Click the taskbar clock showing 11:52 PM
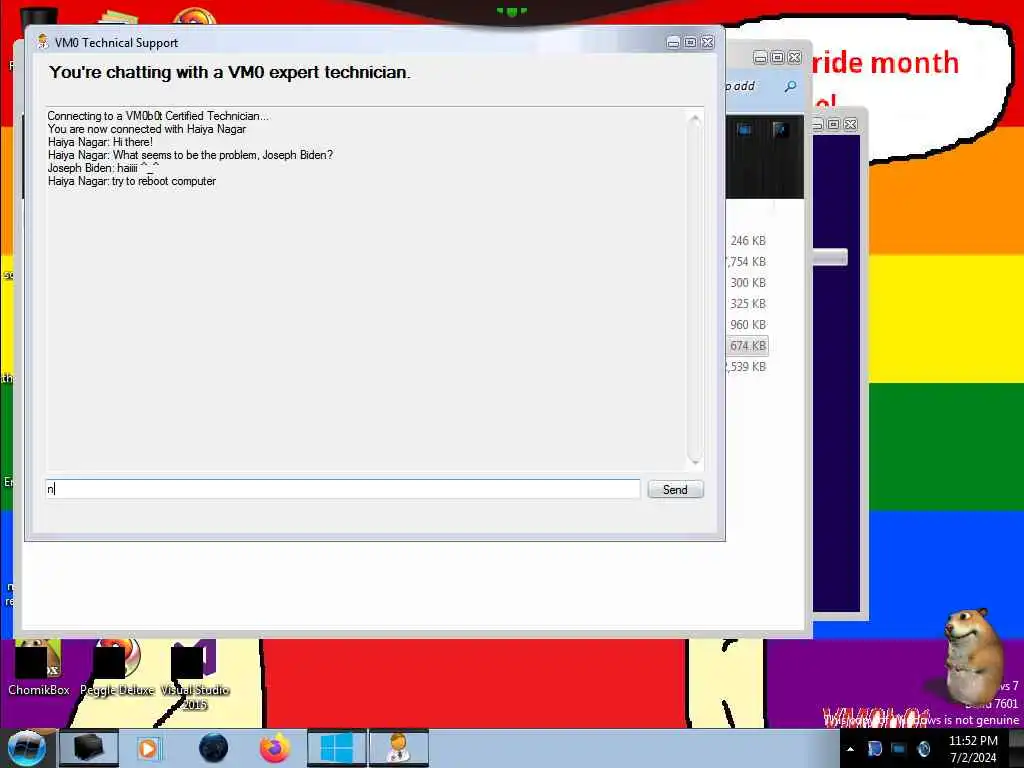The image size is (1024, 768). pos(973,749)
